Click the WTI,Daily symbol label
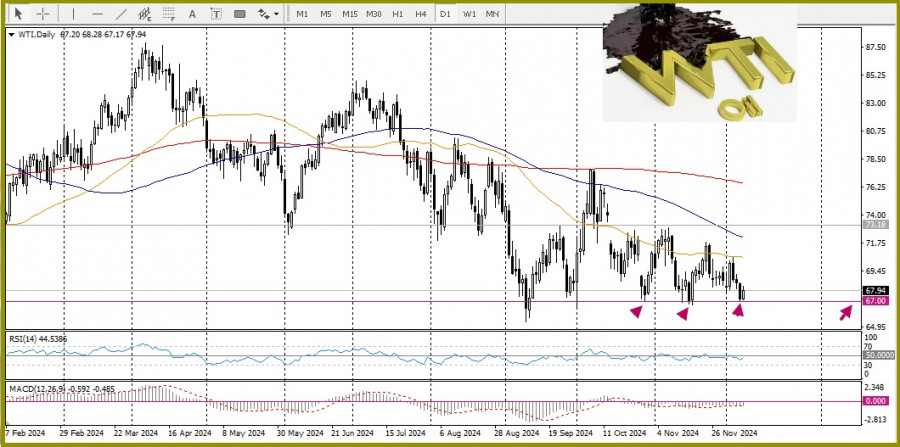Screen dimensions: 900x447 [x=37, y=34]
